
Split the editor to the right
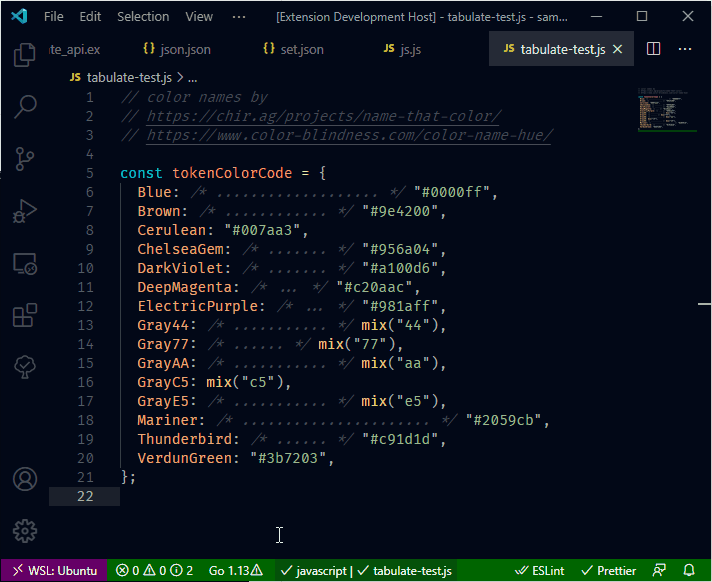[x=653, y=49]
